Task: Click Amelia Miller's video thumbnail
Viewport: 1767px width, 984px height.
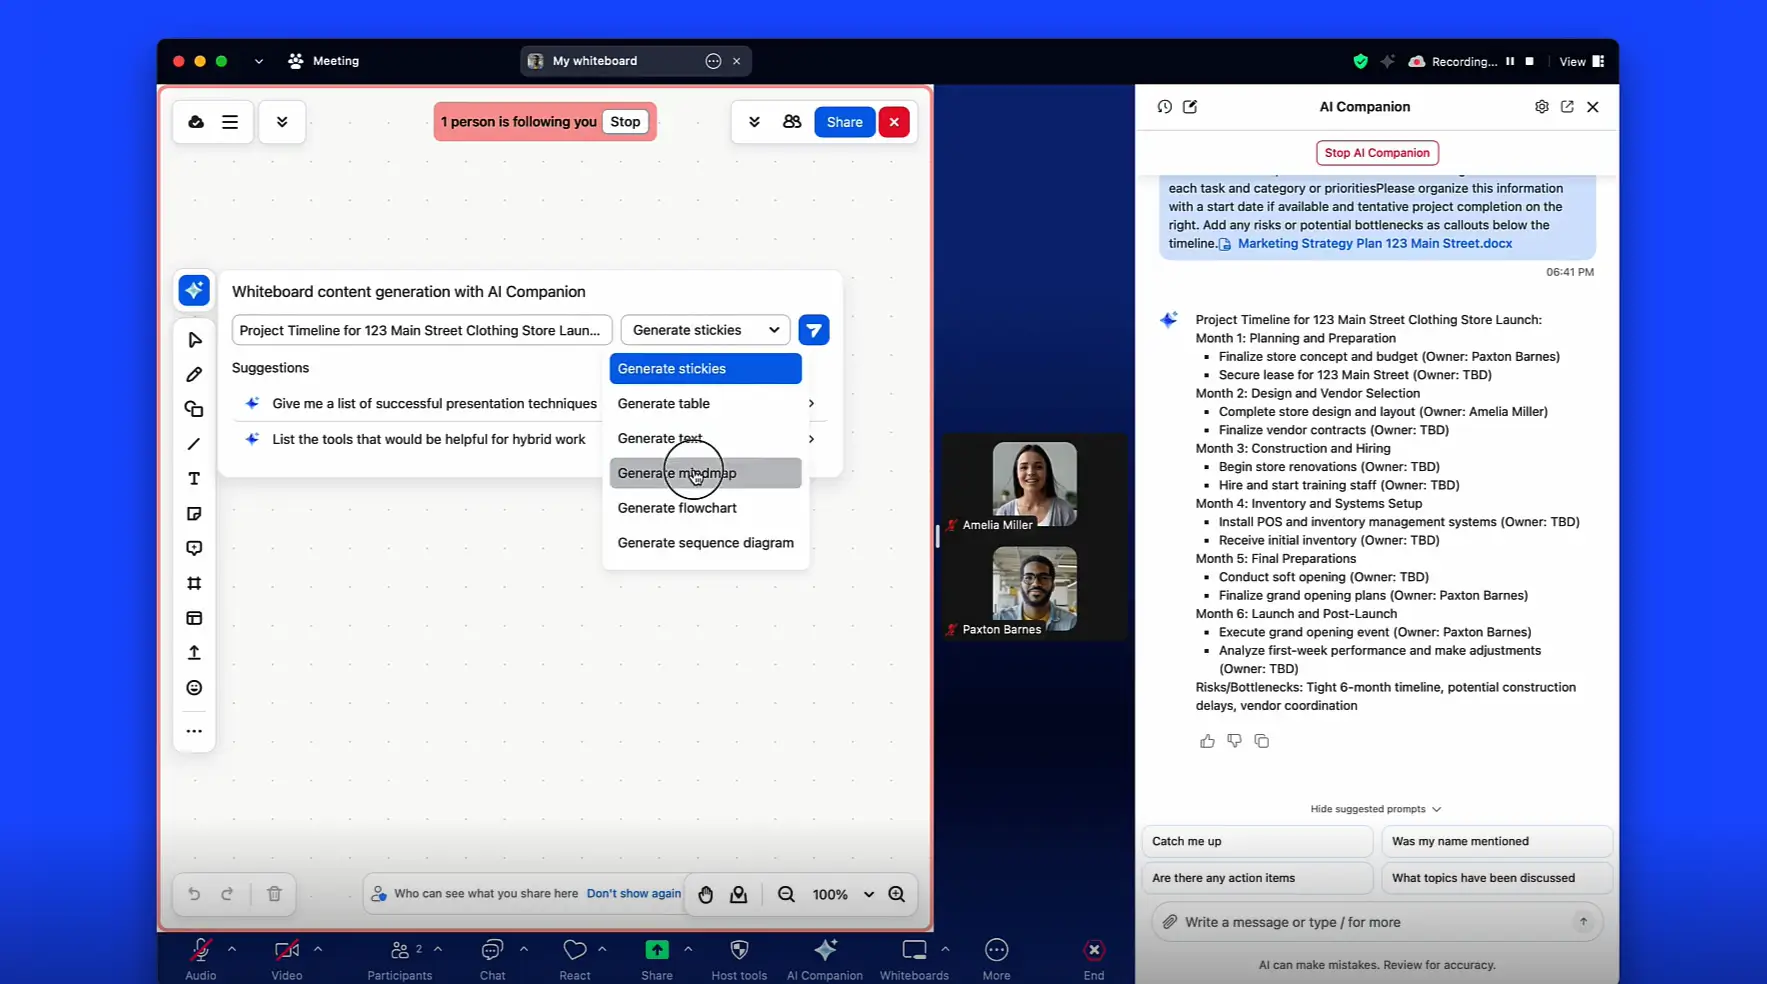Action: click(x=1034, y=485)
